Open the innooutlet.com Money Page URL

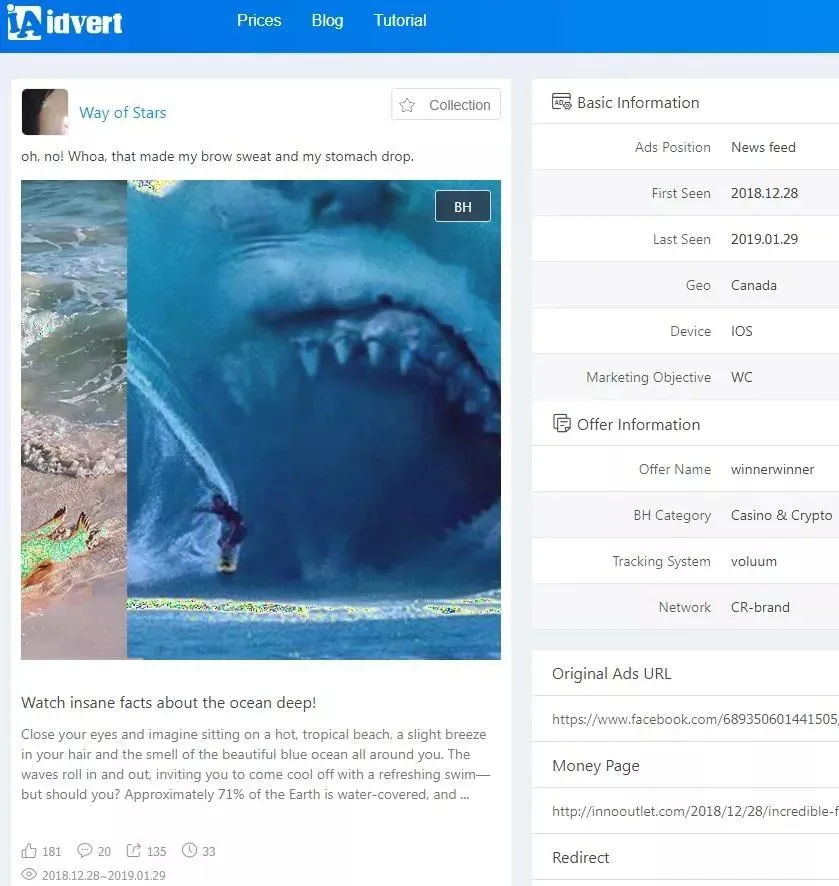point(695,811)
